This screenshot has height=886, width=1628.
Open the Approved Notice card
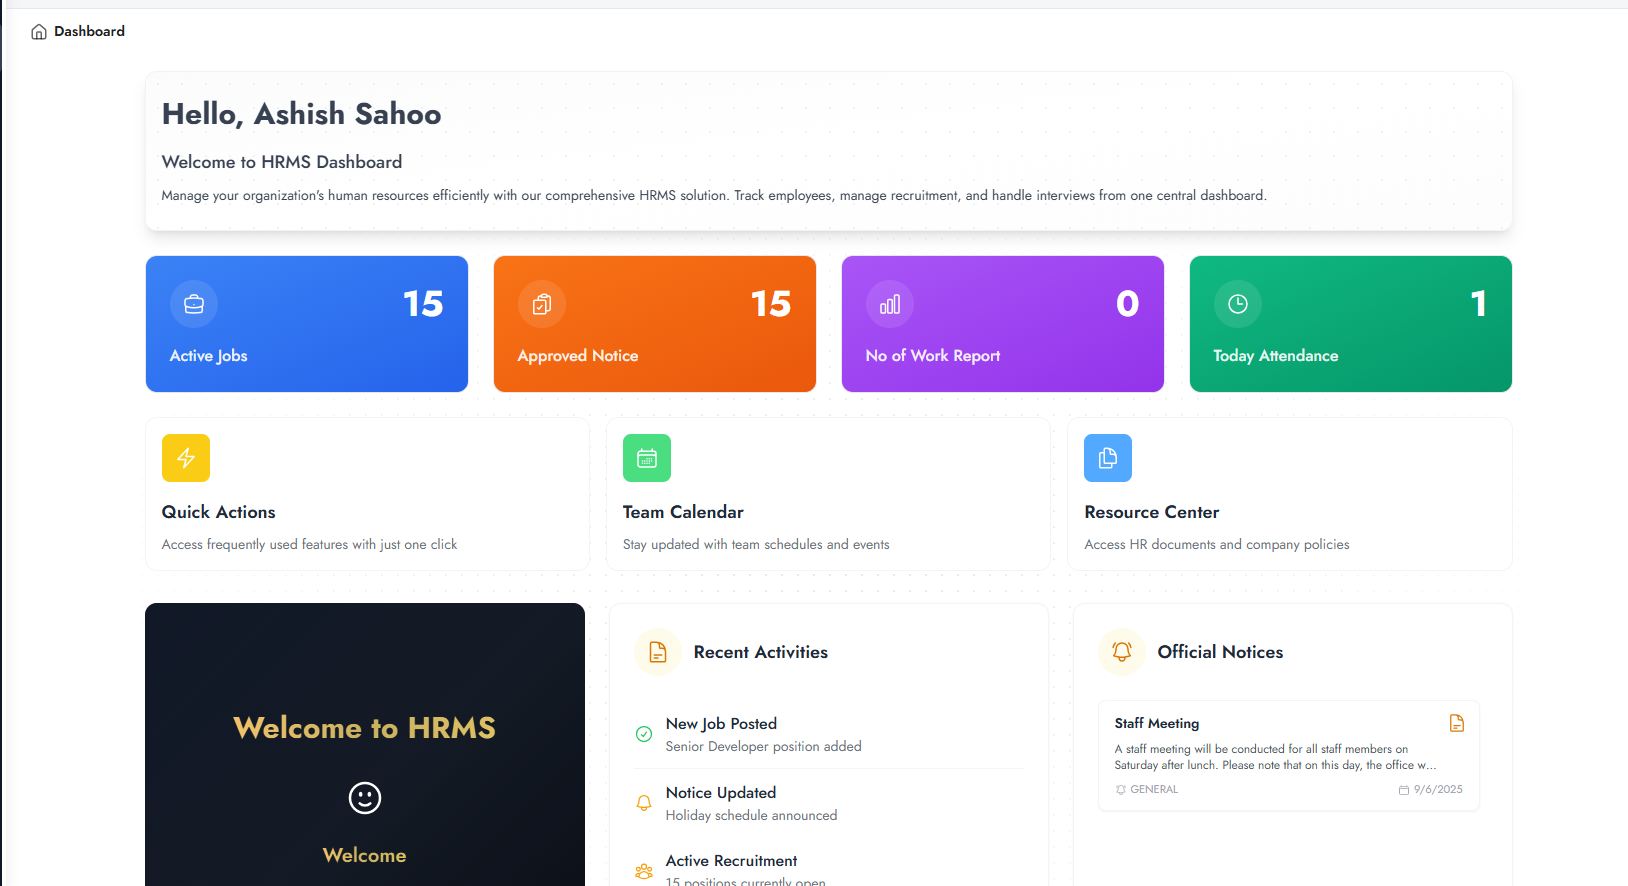tap(655, 324)
